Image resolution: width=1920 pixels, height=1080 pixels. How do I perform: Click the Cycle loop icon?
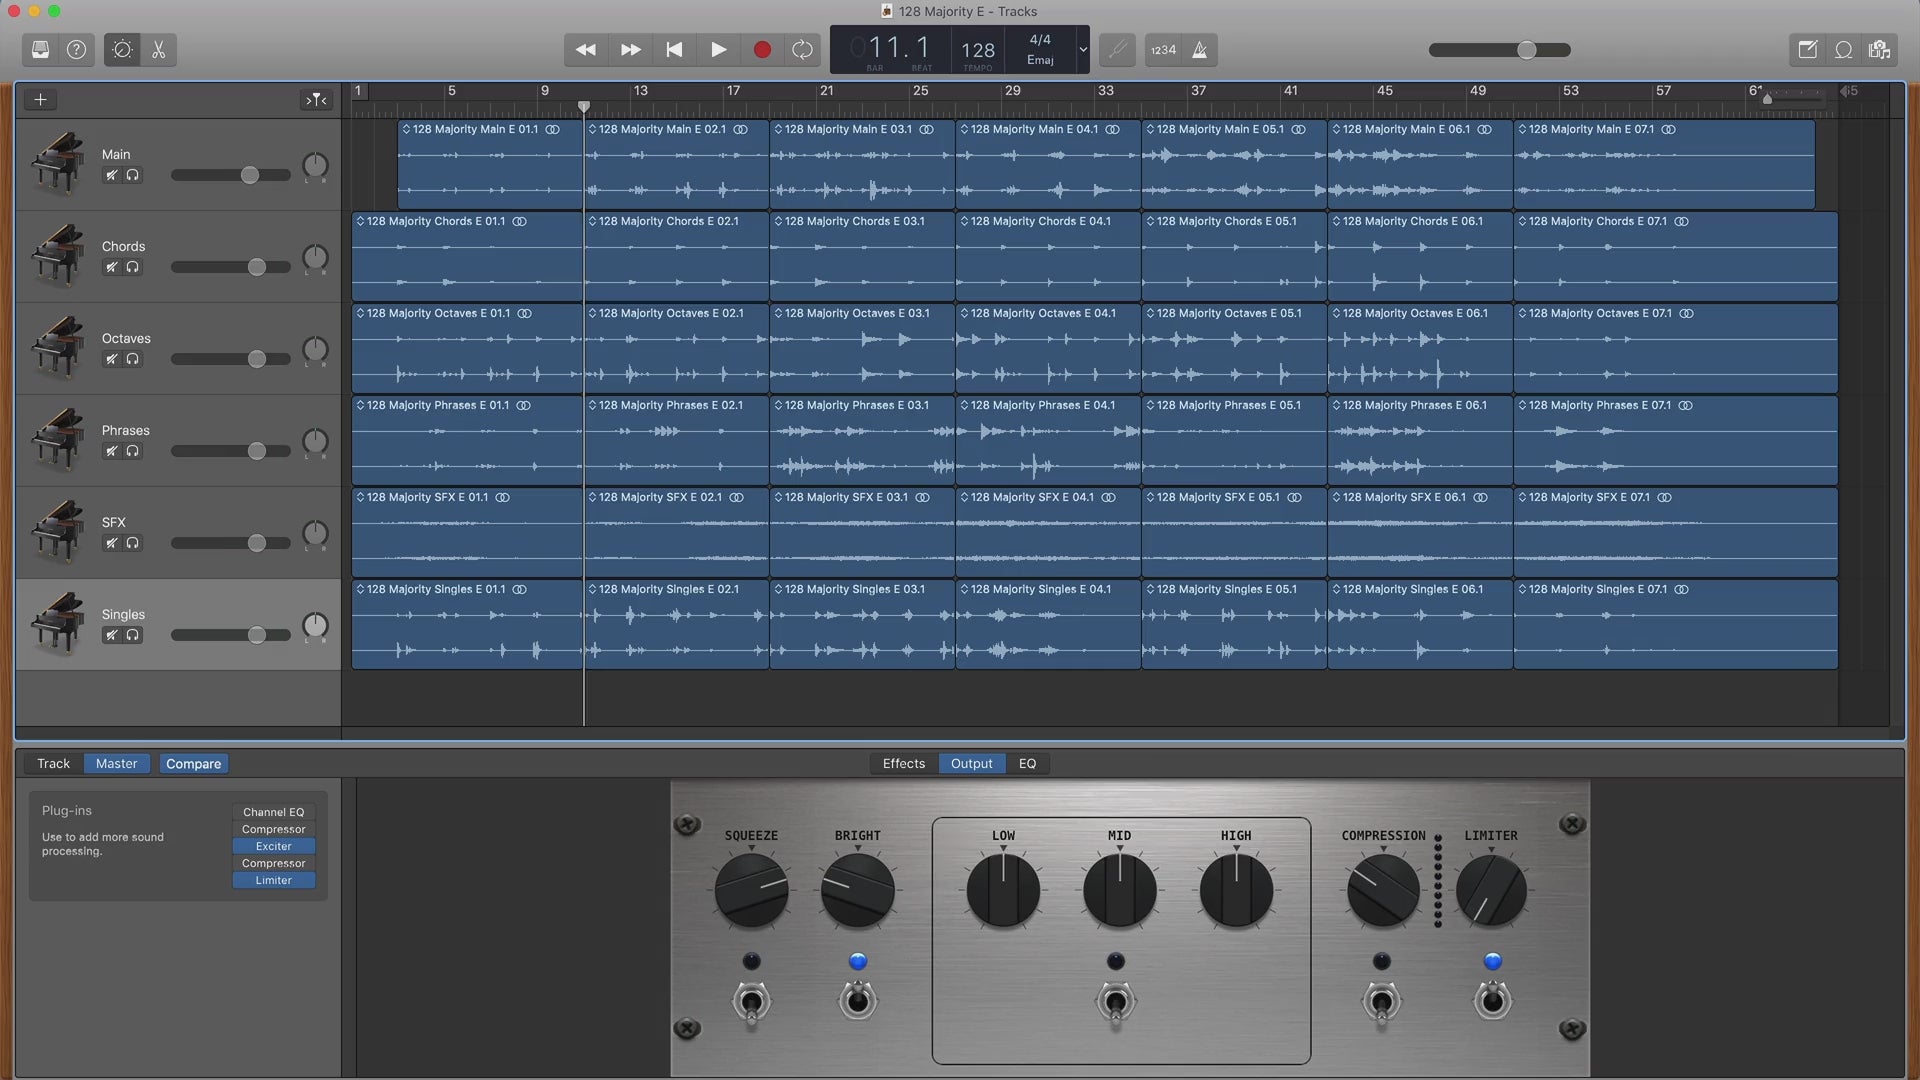[802, 49]
